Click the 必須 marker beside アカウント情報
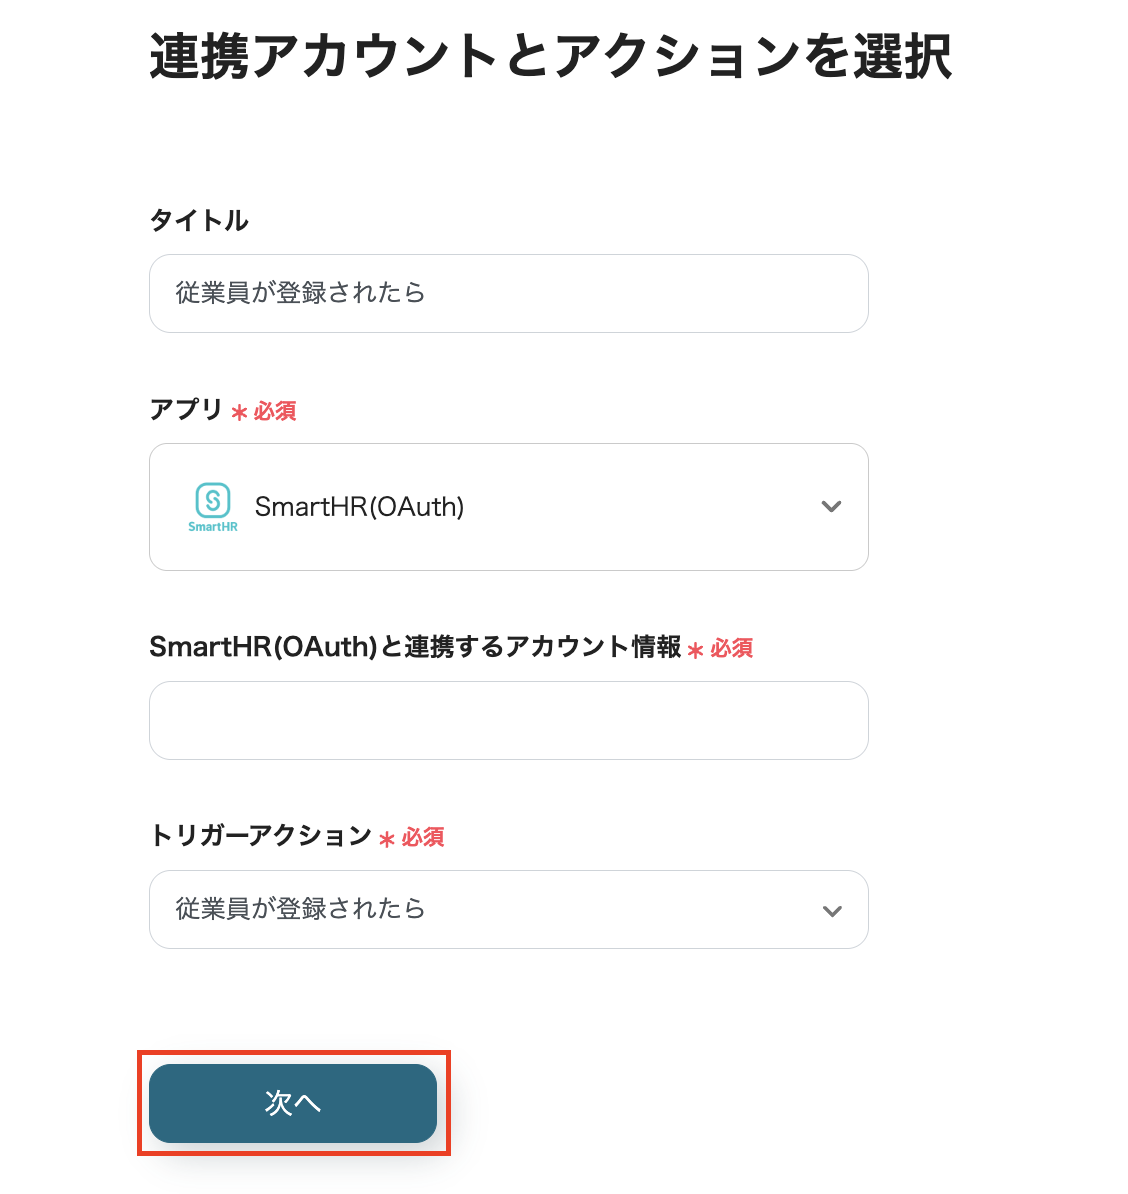The width and height of the screenshot is (1128, 1194). [732, 648]
